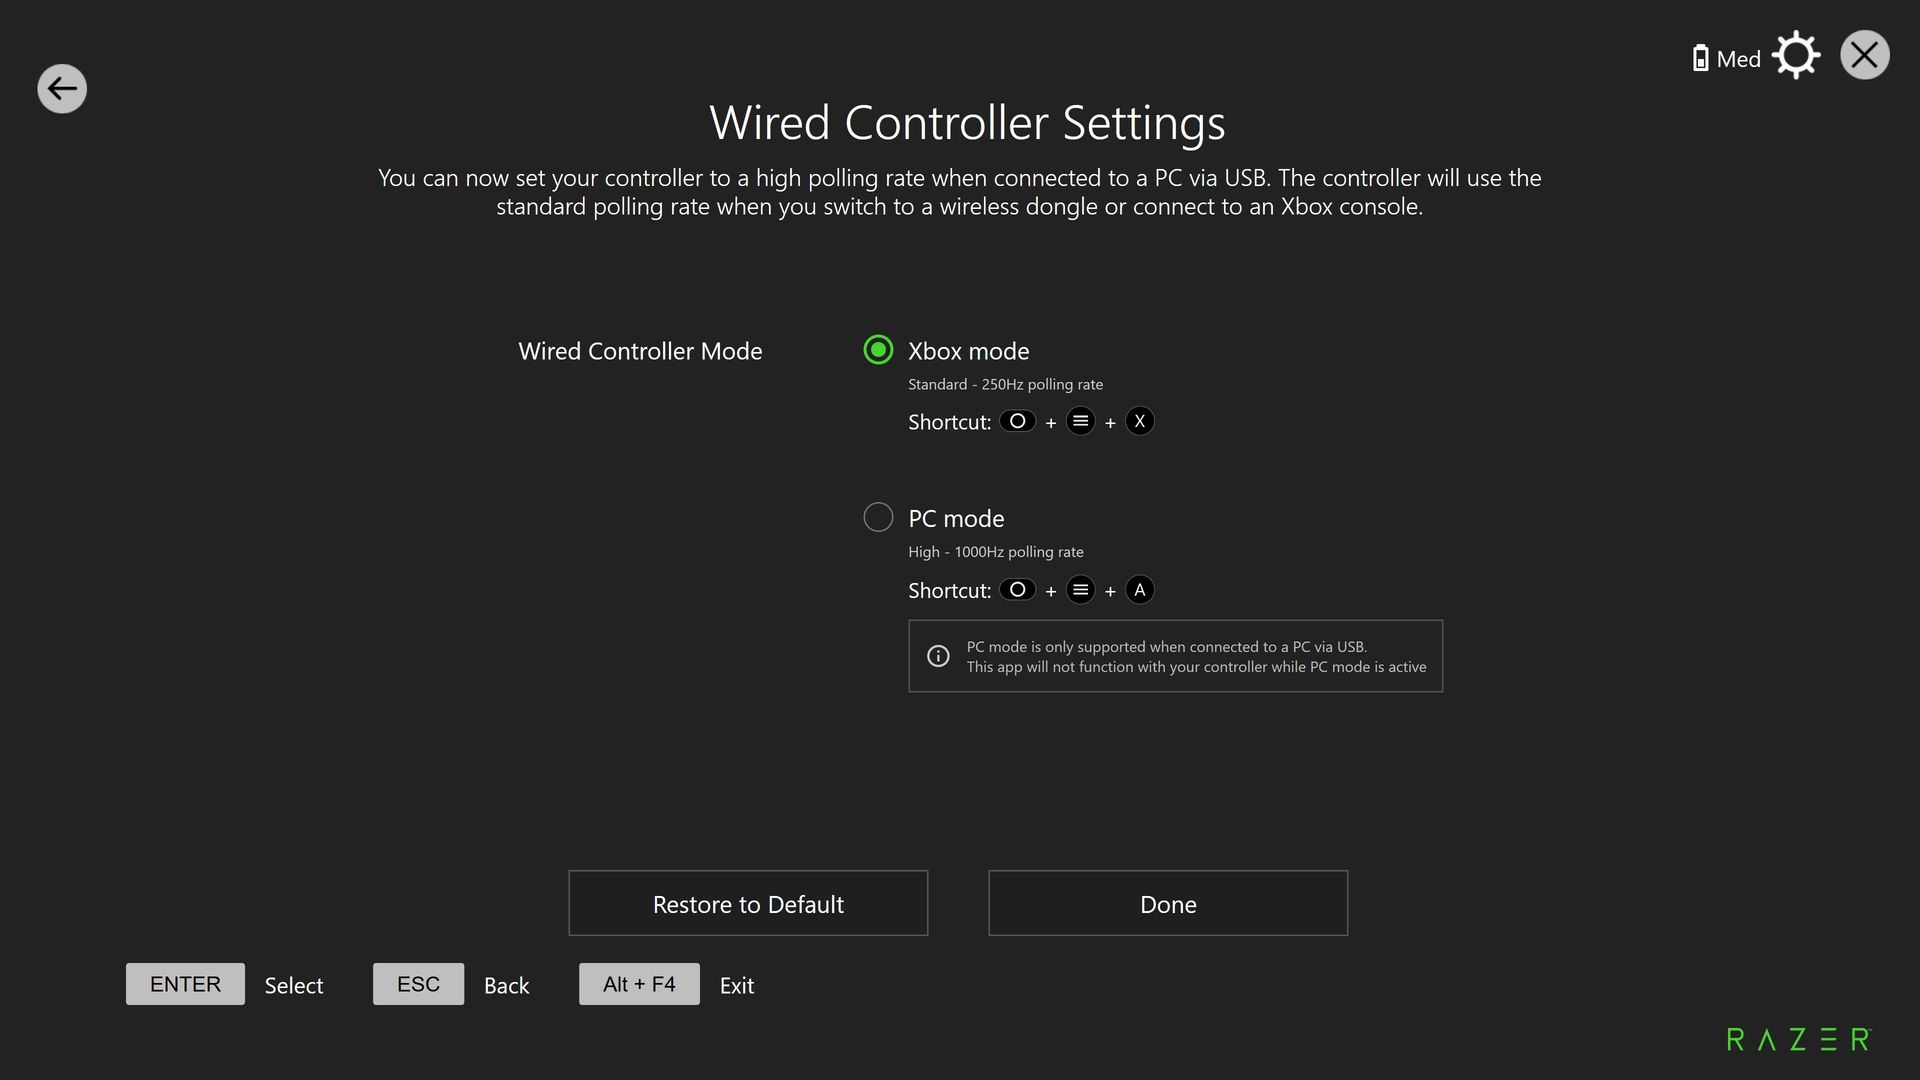Click the view button icon in PC mode shortcut
This screenshot has height=1080, width=1920.
1017,590
